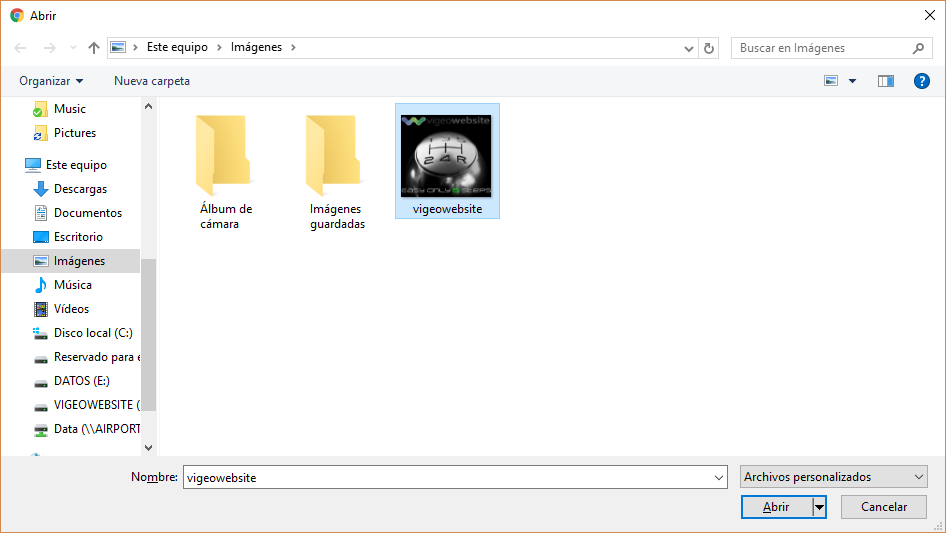Go up one folder level
946x533 pixels.
tap(94, 48)
